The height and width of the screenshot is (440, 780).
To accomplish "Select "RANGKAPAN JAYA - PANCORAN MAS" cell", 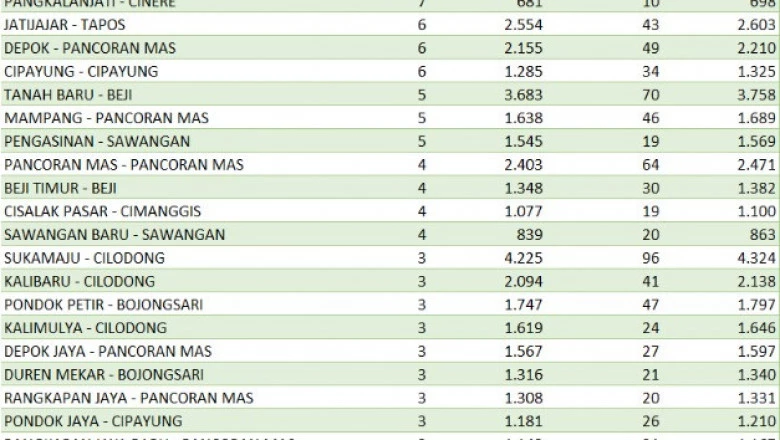I will pyautogui.click(x=129, y=398).
